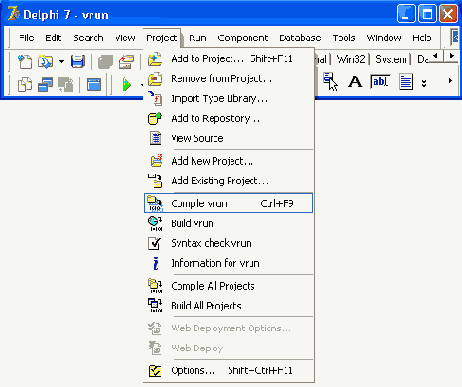462x387 pixels.
Task: Choose Import Type Library menu entry
Action: [x=229, y=99]
